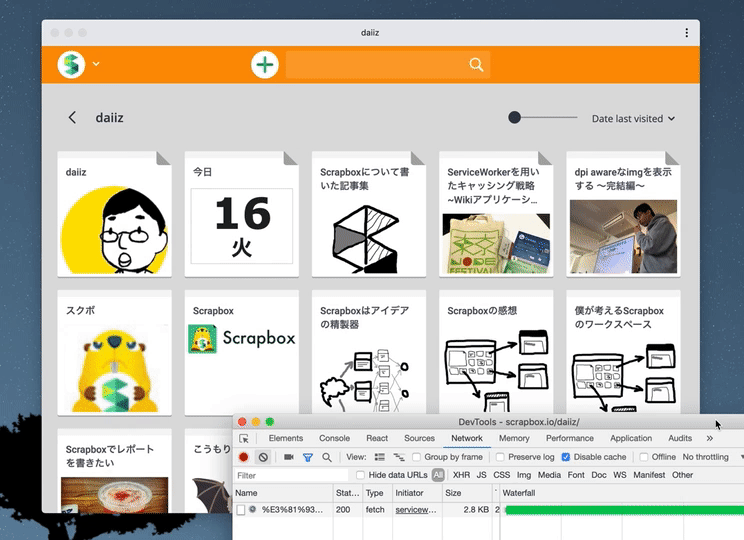Image resolution: width=744 pixels, height=540 pixels.
Task: Switch to the Application tab in DevTools
Action: 631,438
